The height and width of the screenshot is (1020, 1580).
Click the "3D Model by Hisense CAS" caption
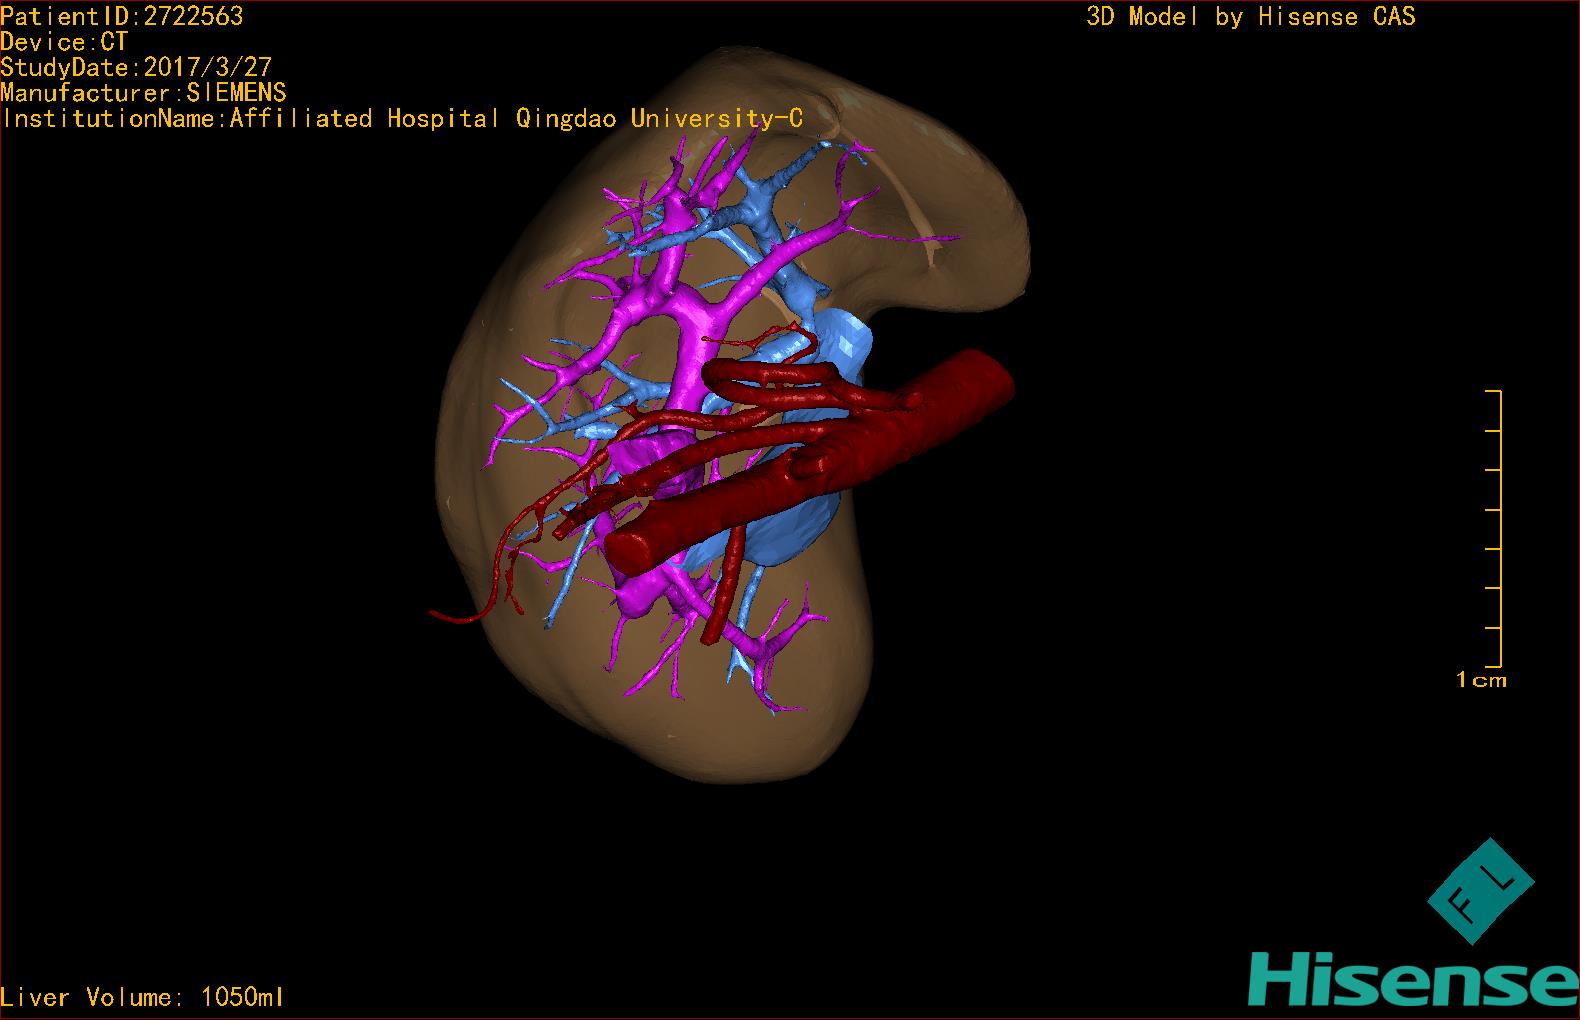click(1251, 17)
